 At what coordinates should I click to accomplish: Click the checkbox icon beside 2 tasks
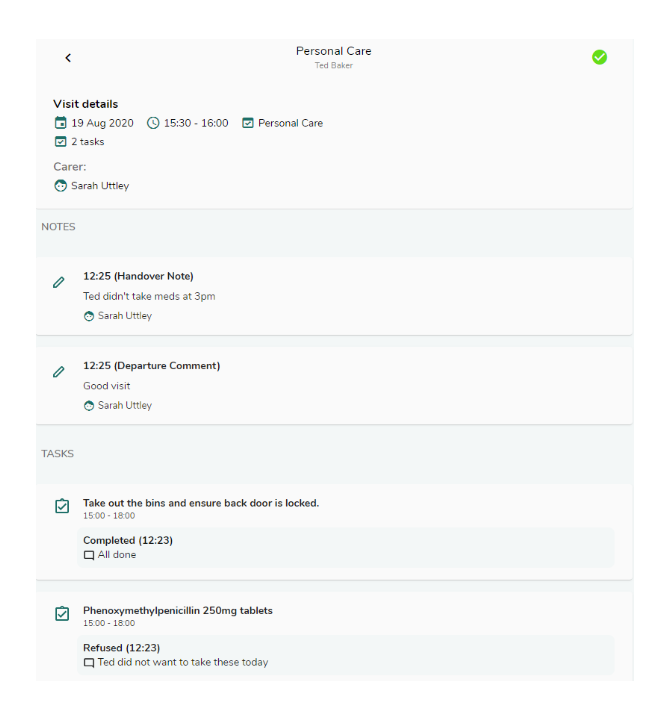click(60, 141)
